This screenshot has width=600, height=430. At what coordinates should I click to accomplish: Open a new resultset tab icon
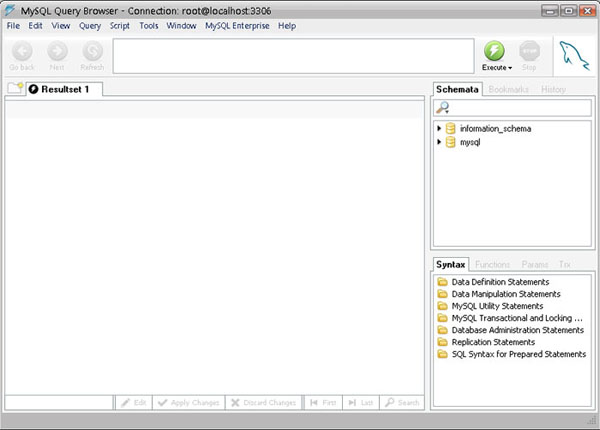[15, 88]
